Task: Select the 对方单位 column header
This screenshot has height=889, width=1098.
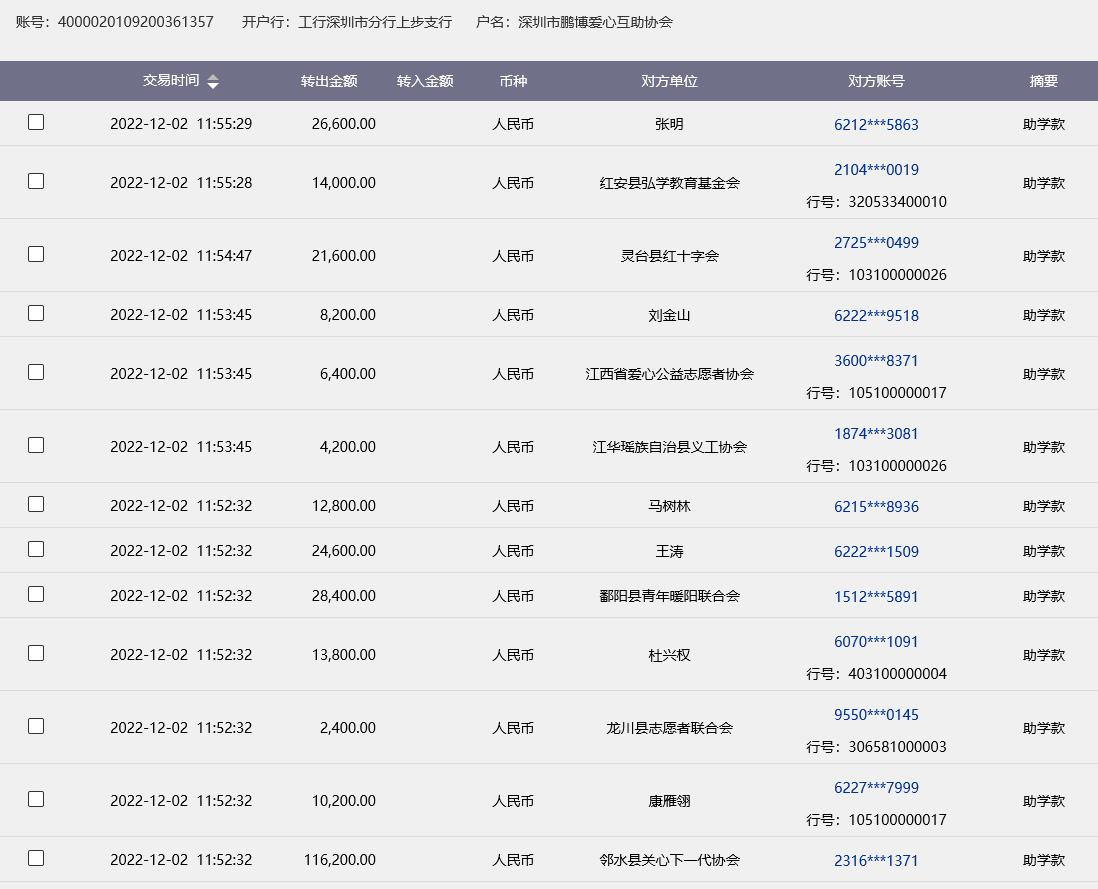Action: point(669,82)
